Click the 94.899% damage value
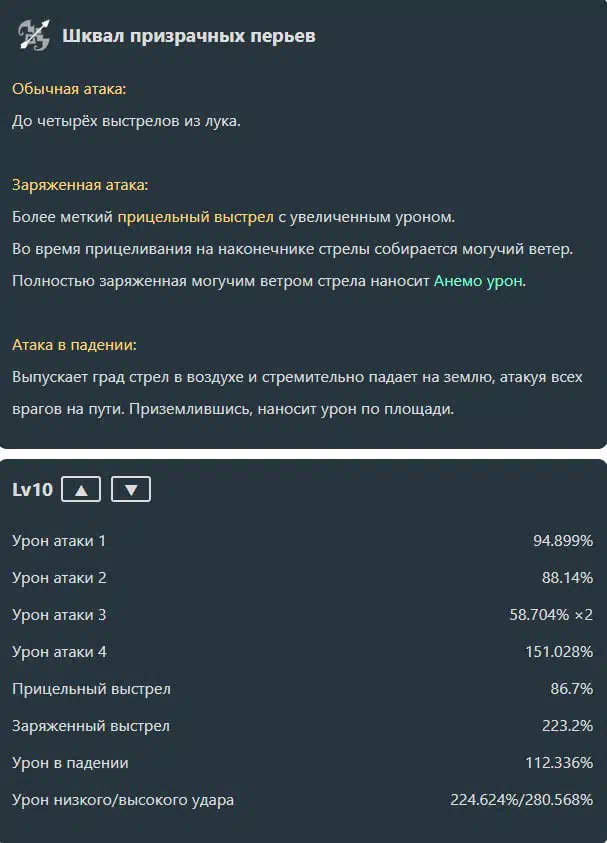 point(563,541)
